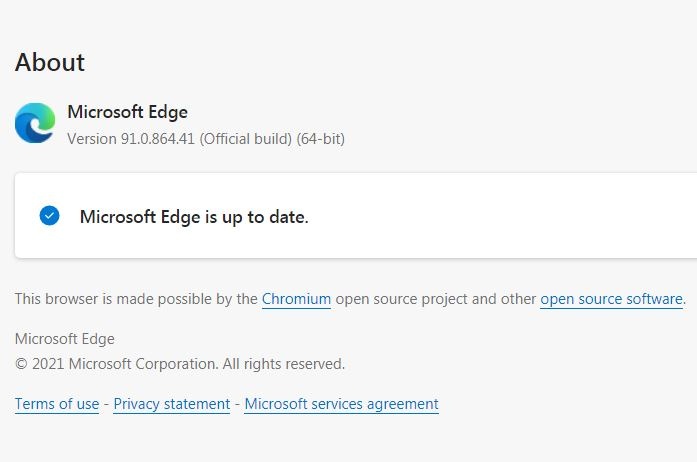Click the blue update checkmark icon

tap(49, 216)
